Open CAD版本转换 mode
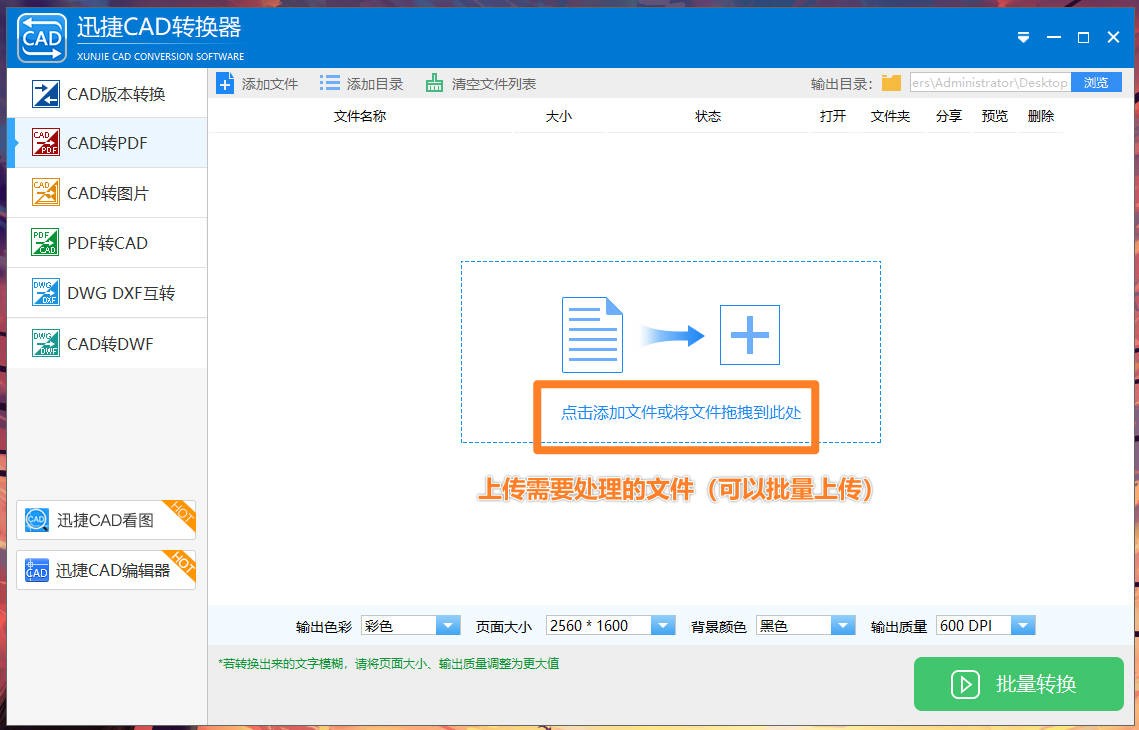This screenshot has height=730, width=1139. pyautogui.click(x=106, y=94)
